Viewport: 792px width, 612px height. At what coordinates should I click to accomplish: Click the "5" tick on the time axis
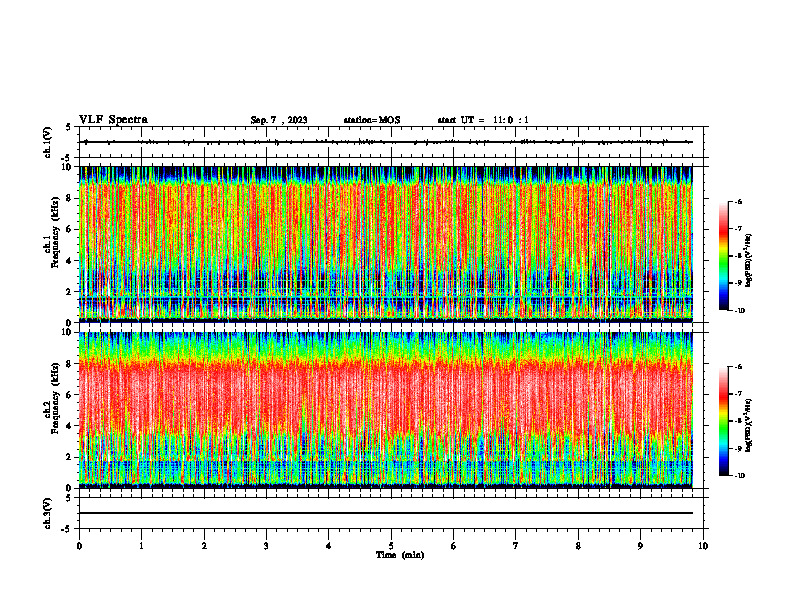[x=391, y=546]
